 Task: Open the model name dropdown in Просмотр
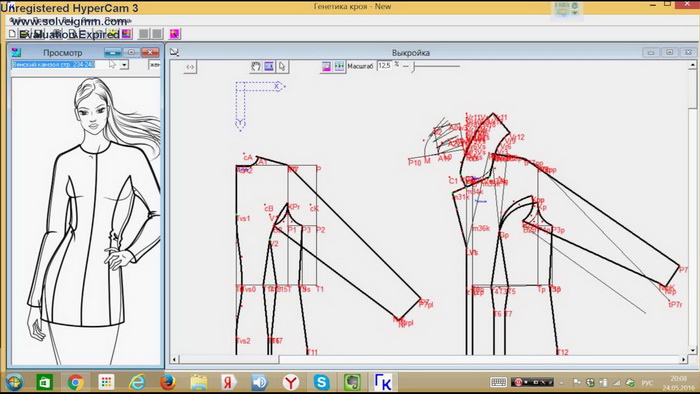[x=124, y=65]
